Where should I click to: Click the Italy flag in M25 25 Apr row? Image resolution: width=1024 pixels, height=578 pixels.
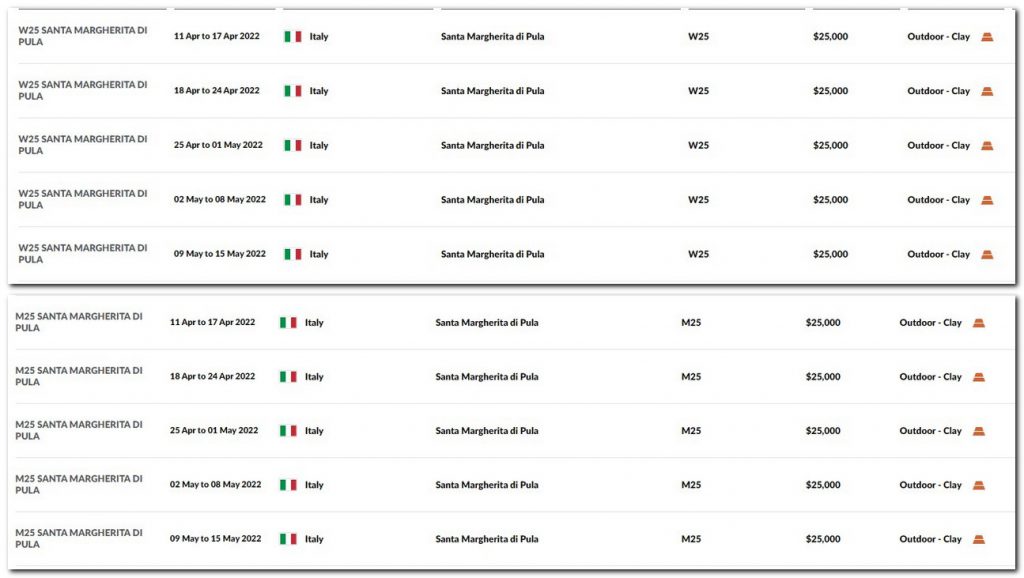(x=288, y=431)
